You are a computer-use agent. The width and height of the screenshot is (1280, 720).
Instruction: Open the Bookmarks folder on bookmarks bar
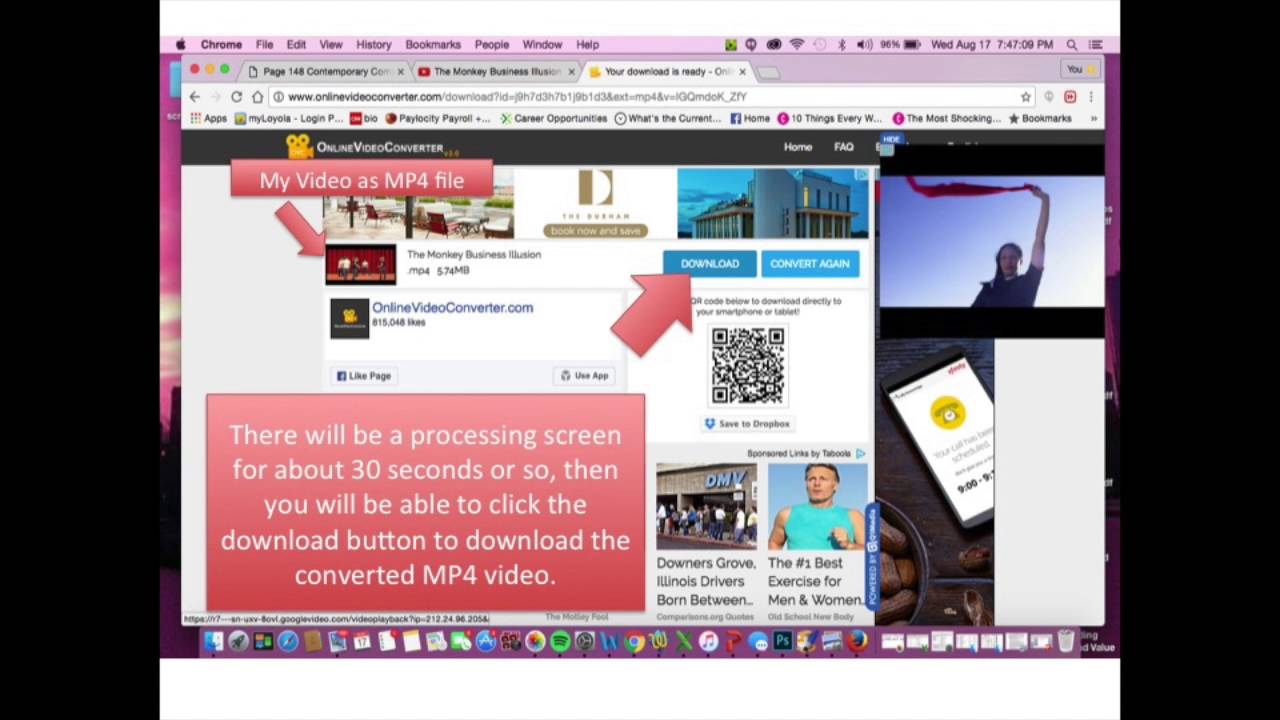tap(1040, 118)
